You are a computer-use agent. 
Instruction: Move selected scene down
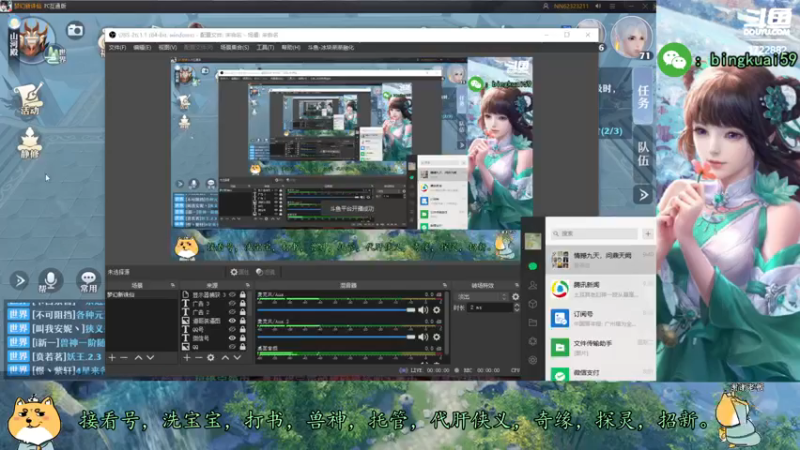(x=150, y=358)
